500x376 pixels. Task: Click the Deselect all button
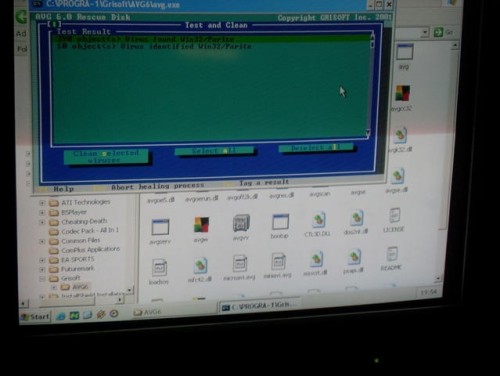(316, 147)
